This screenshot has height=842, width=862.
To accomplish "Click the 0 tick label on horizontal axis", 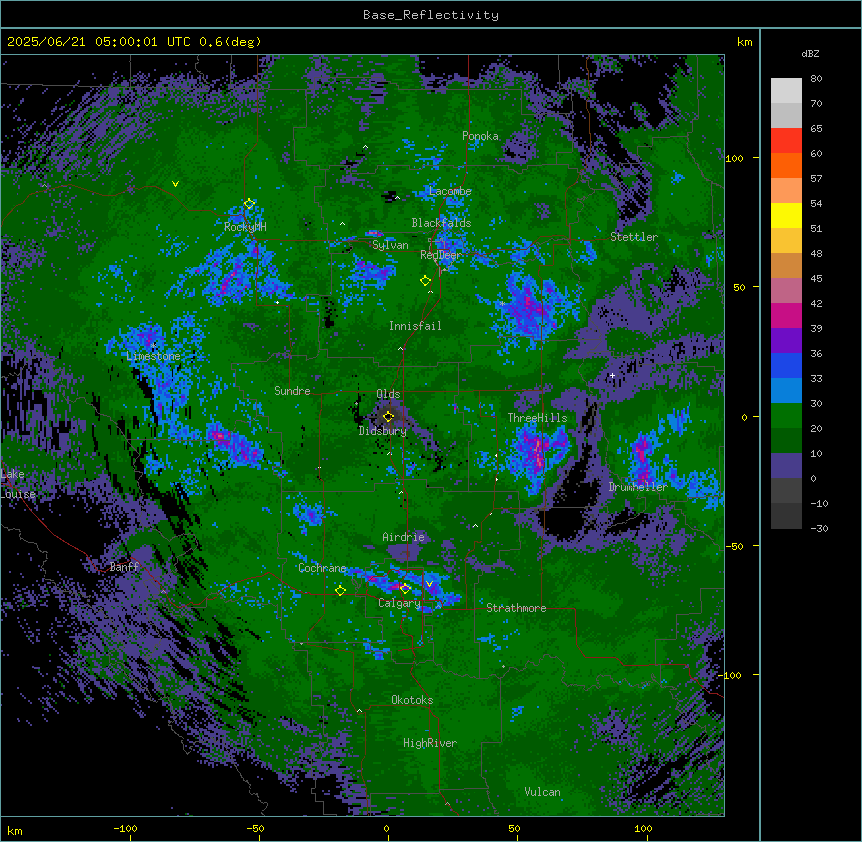I will click(386, 829).
